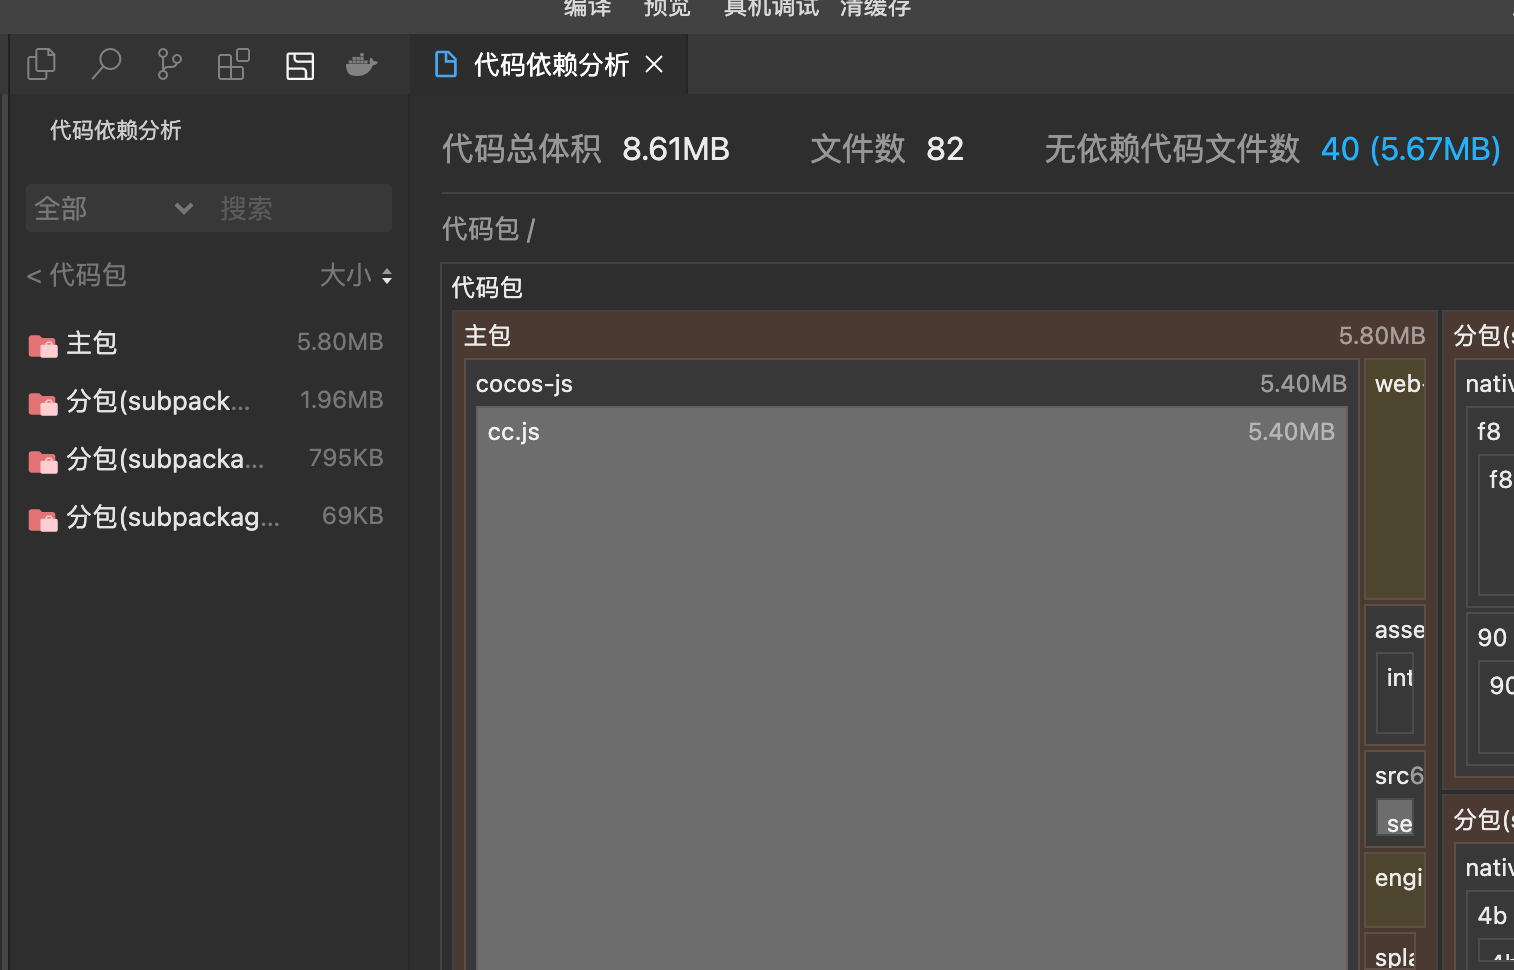Click the 代码包 breadcrumb link
1514x970 pixels.
[x=480, y=229]
